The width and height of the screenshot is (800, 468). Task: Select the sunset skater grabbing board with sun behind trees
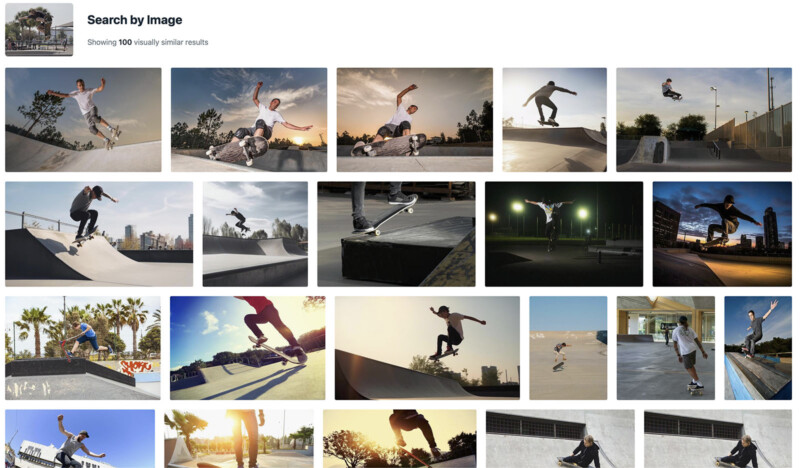[249, 120]
